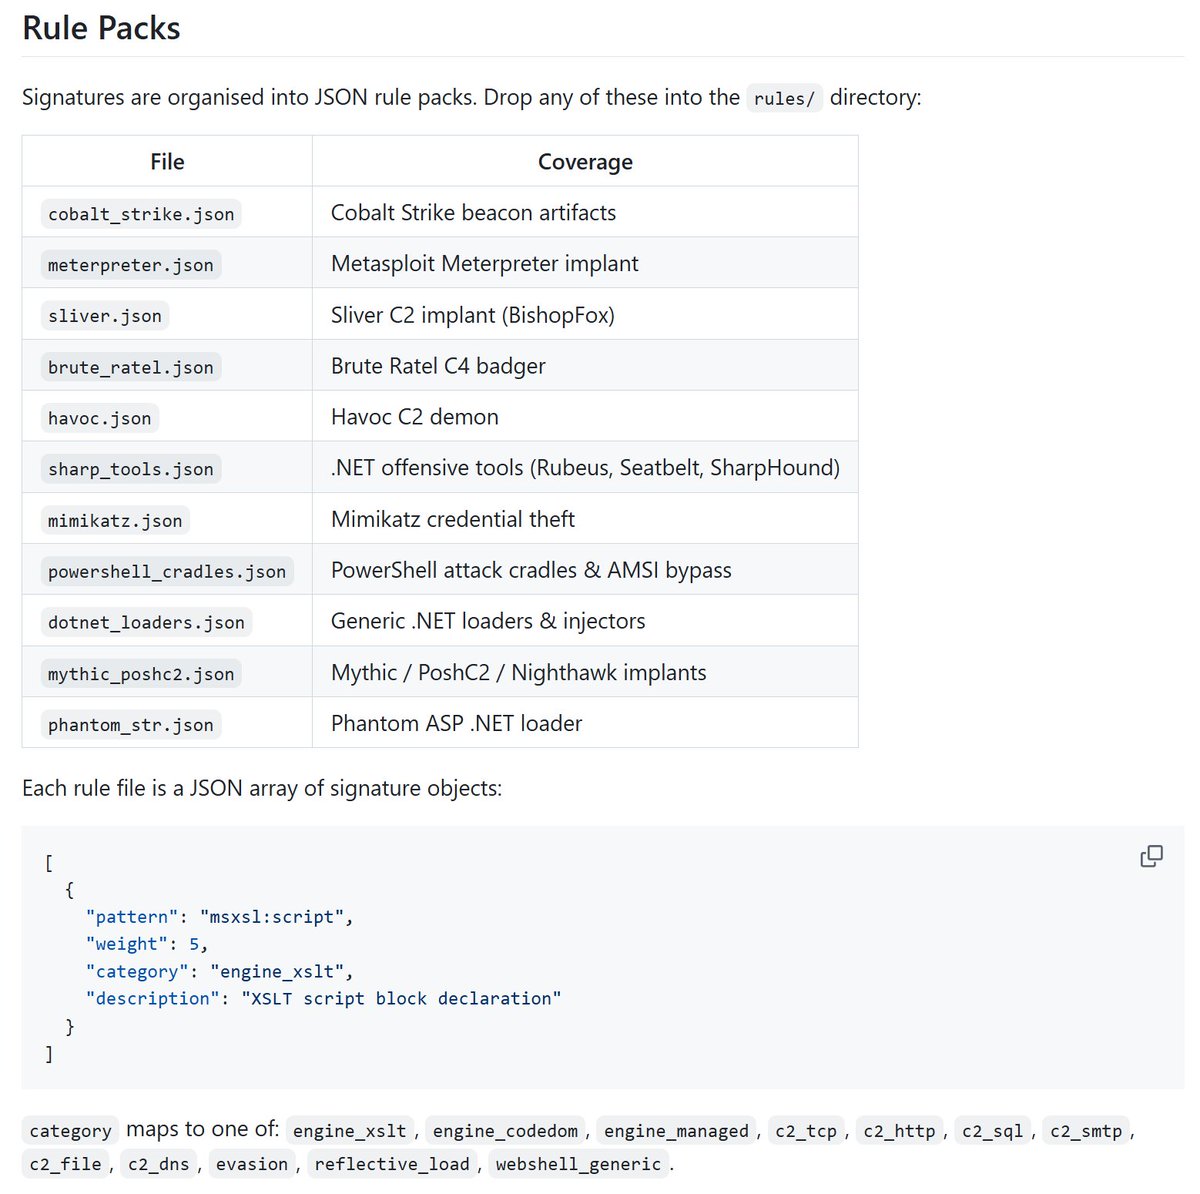Click the Metasploit Meterpreter implant cell
Viewport: 1200px width, 1194px height.
pos(585,263)
